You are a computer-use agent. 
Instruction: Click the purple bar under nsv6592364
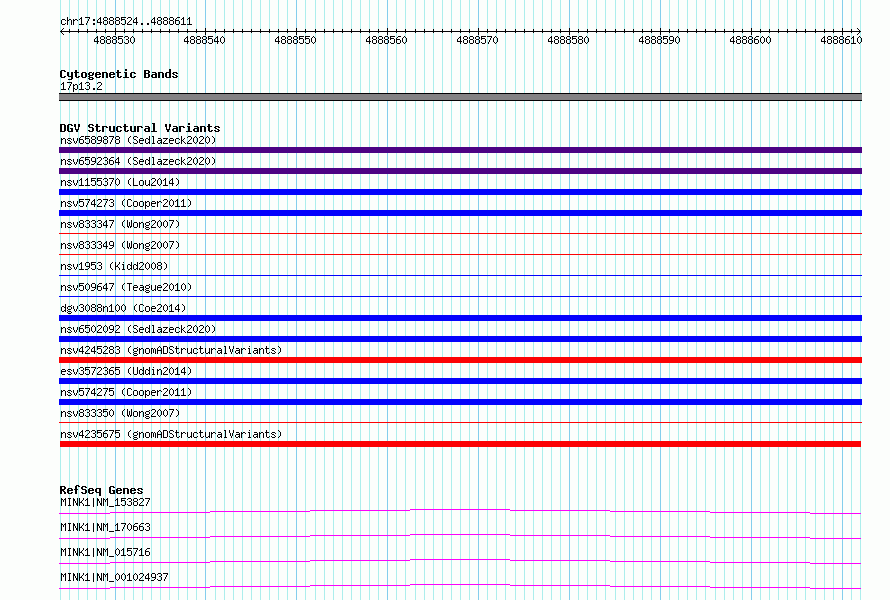460,171
